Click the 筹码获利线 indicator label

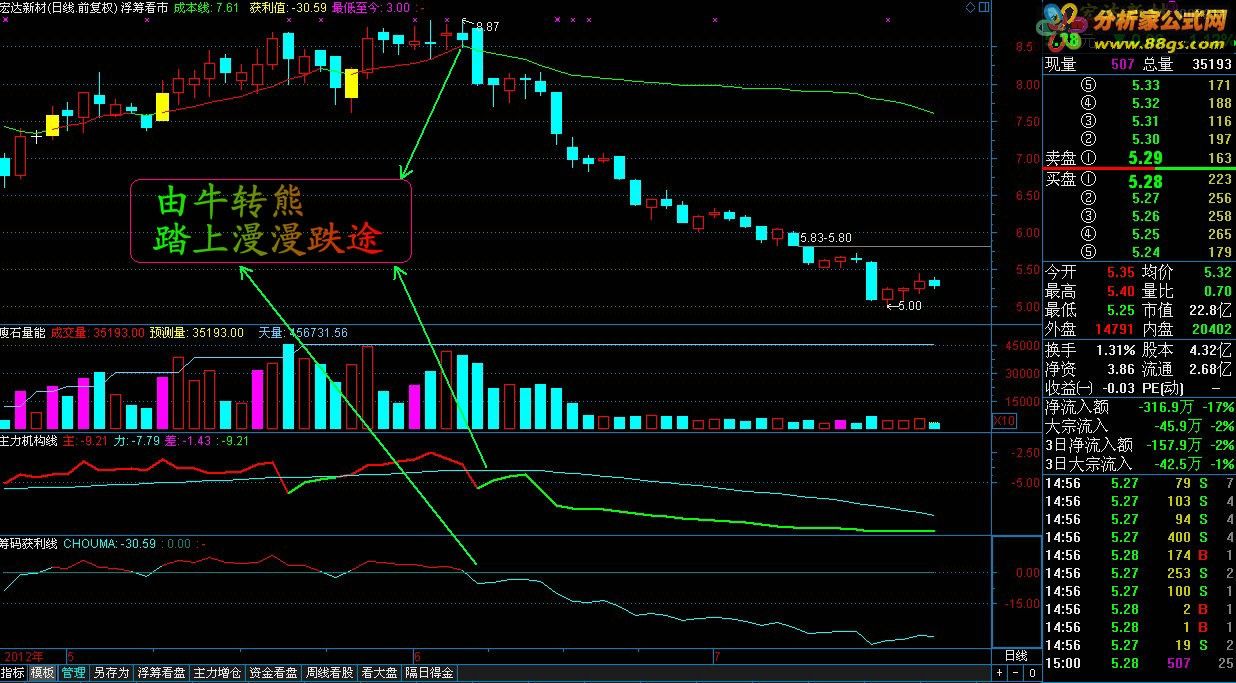(30, 545)
